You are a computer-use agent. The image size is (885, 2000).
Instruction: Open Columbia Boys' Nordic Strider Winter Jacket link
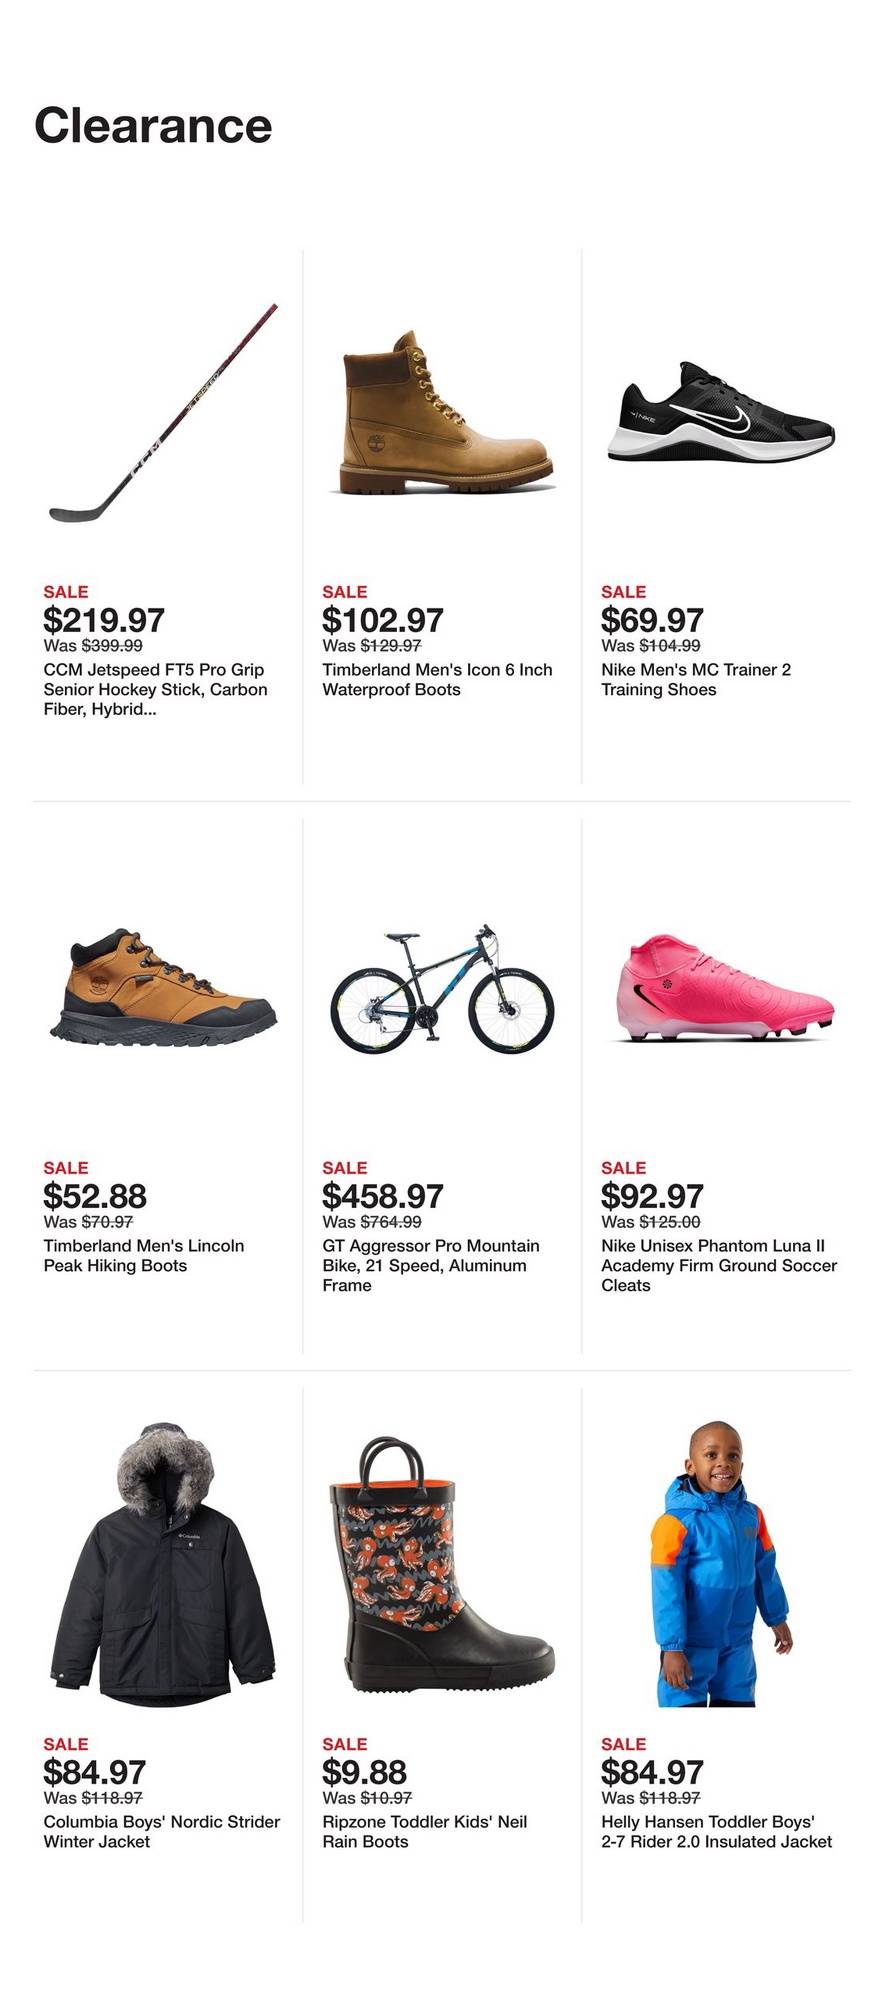coord(161,1832)
